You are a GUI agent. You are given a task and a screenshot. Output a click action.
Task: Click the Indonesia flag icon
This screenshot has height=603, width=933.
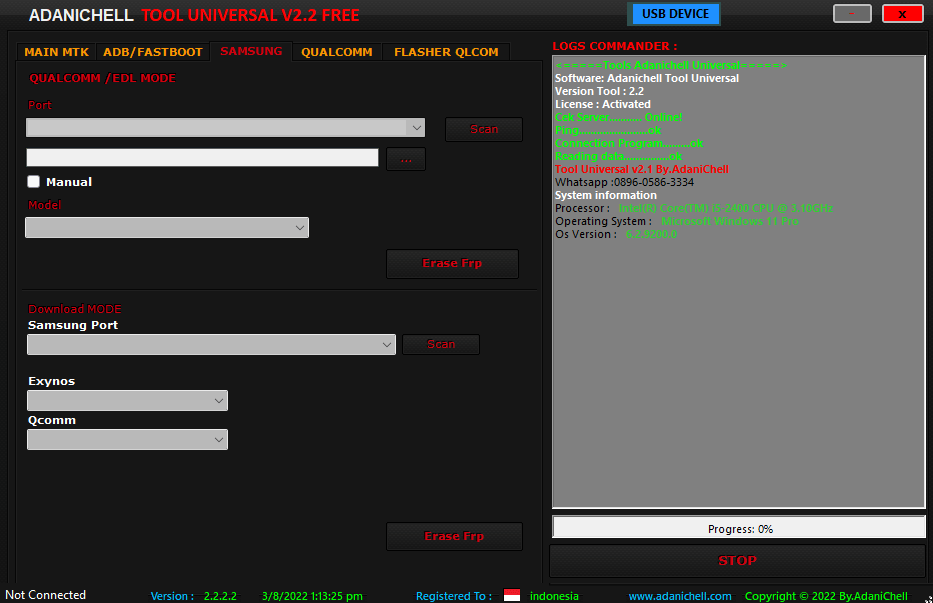pyautogui.click(x=511, y=594)
